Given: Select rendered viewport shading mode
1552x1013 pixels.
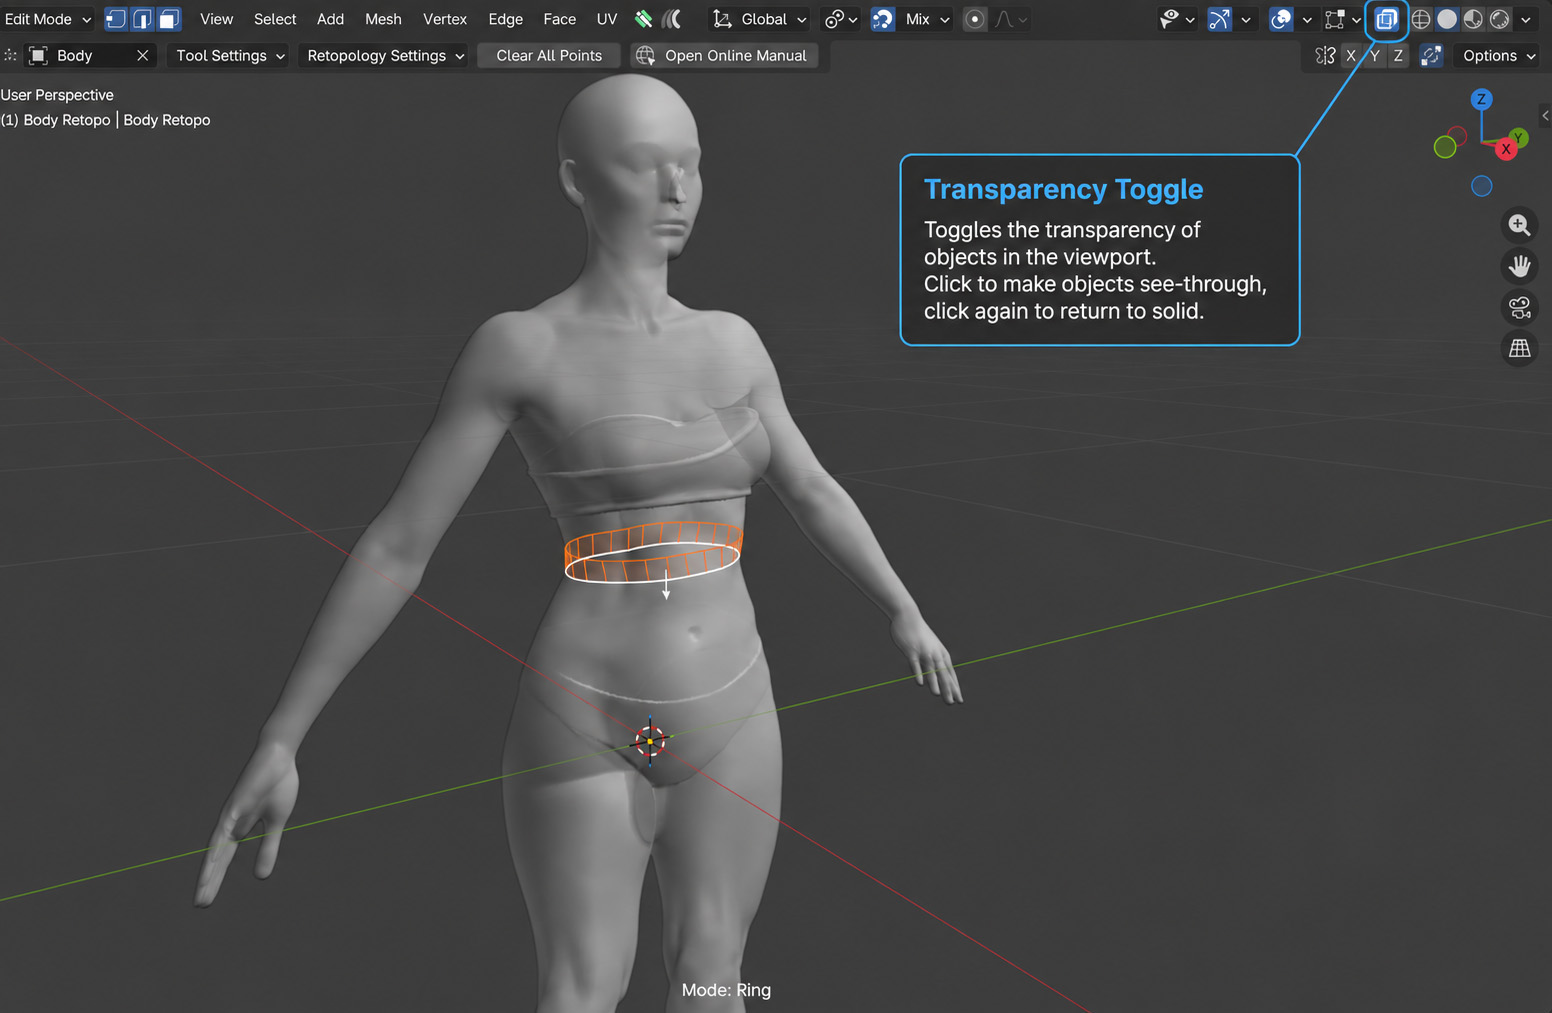Looking at the screenshot, I should tap(1499, 19).
